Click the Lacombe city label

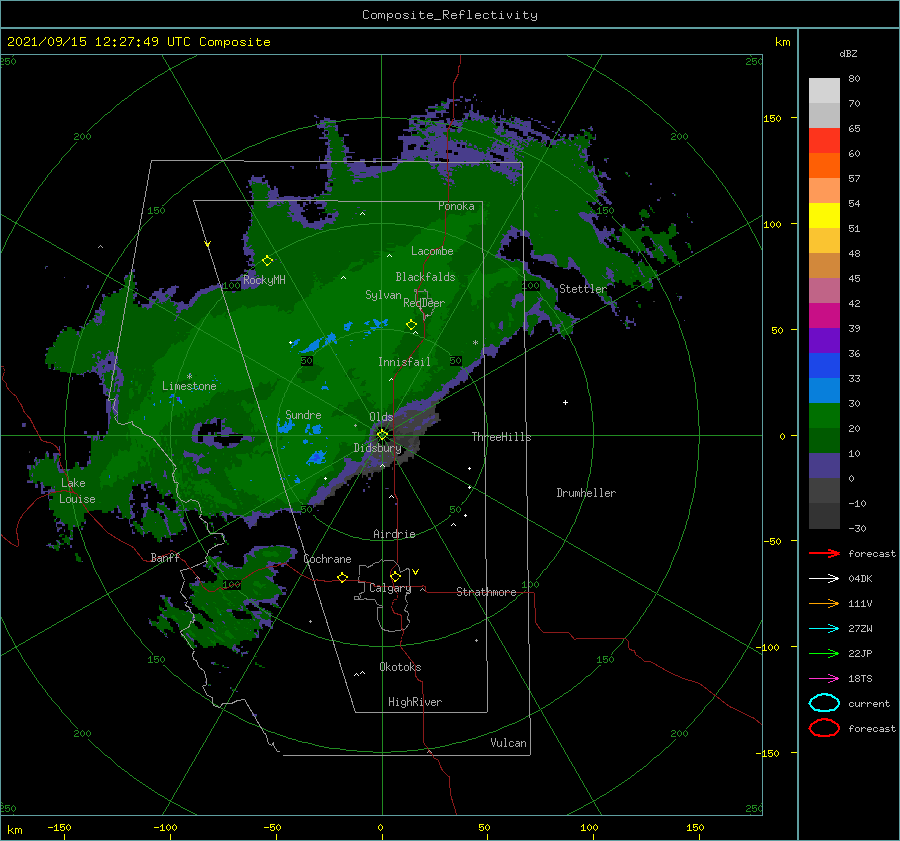(432, 251)
